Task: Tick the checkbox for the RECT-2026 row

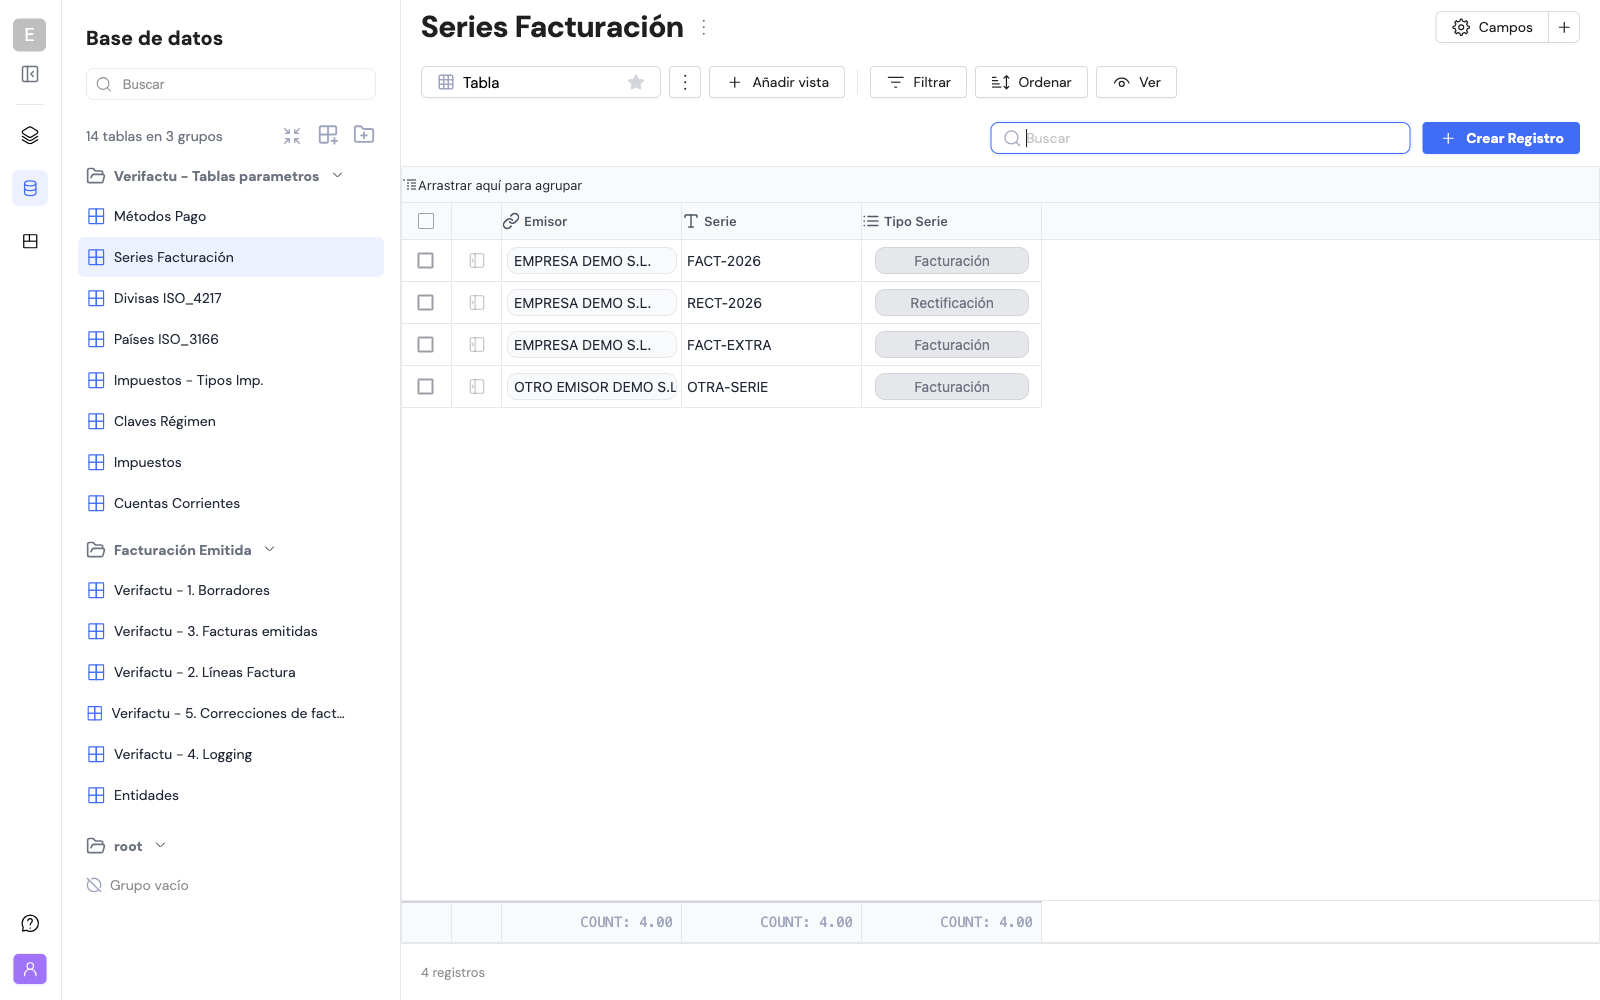Action: pyautogui.click(x=426, y=303)
